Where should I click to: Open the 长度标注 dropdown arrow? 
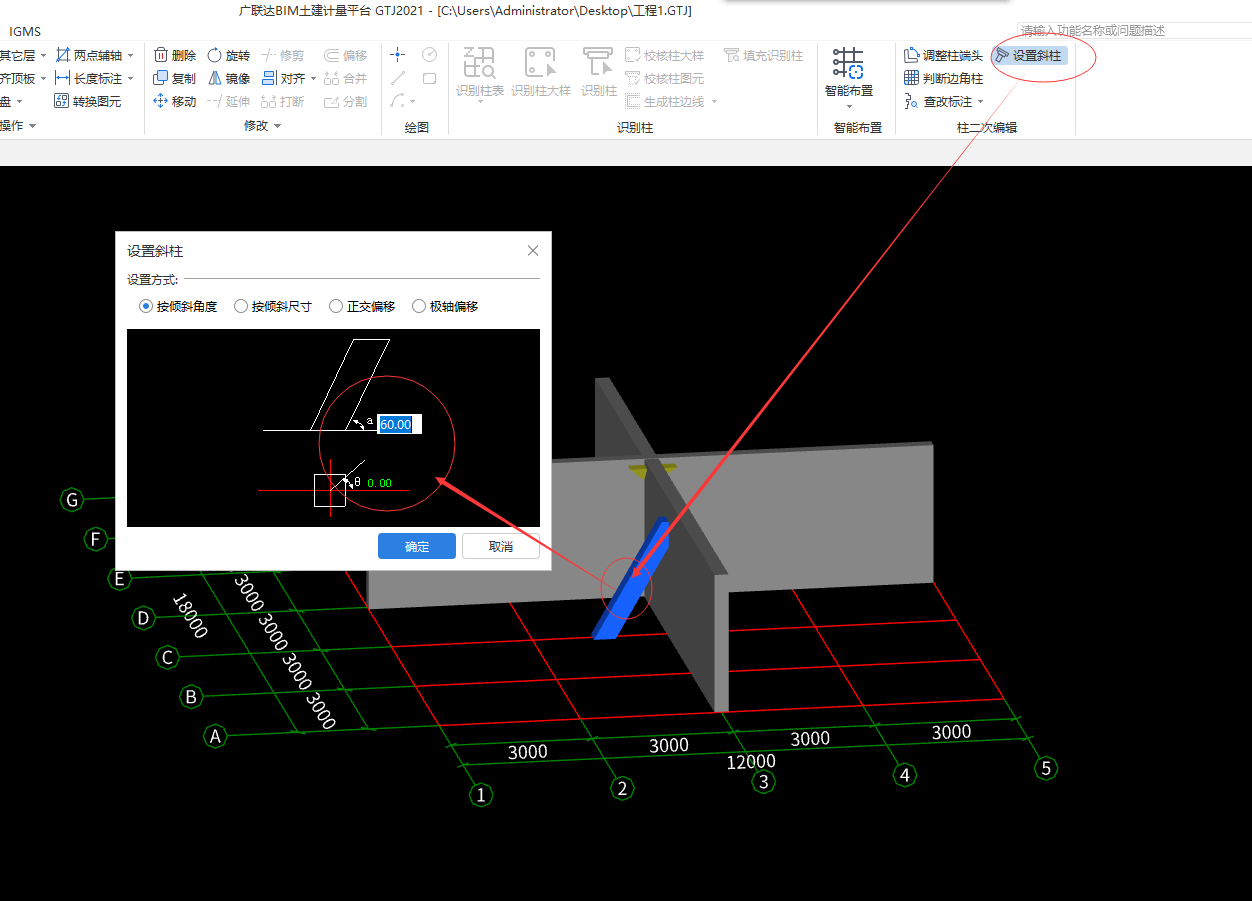coord(130,79)
